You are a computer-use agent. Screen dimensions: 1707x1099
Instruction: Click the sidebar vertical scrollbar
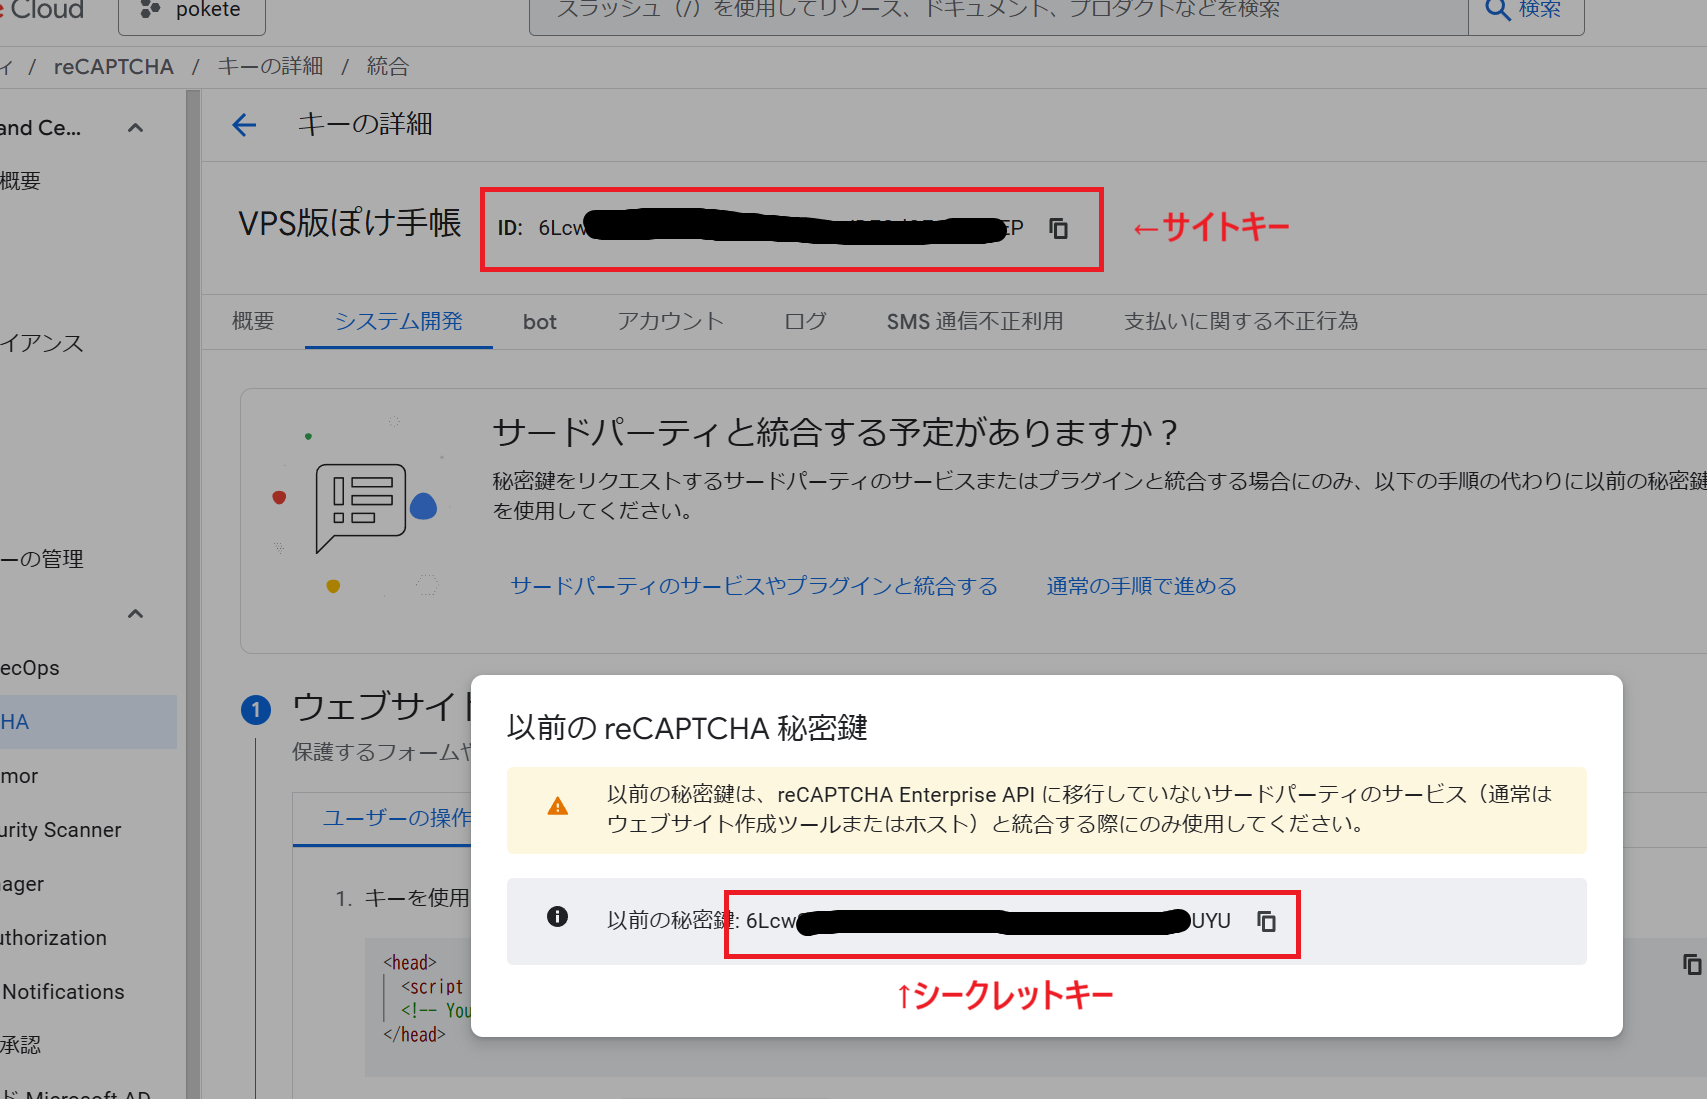pos(193,594)
